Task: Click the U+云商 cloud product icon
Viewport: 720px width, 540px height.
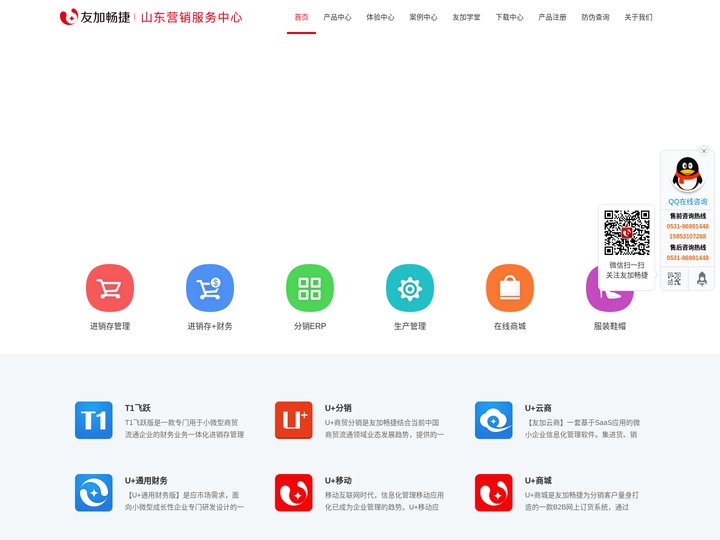Action: (494, 420)
